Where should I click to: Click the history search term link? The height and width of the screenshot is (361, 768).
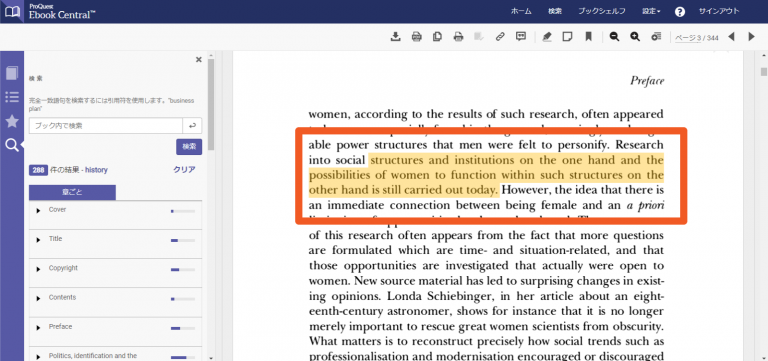click(x=96, y=170)
